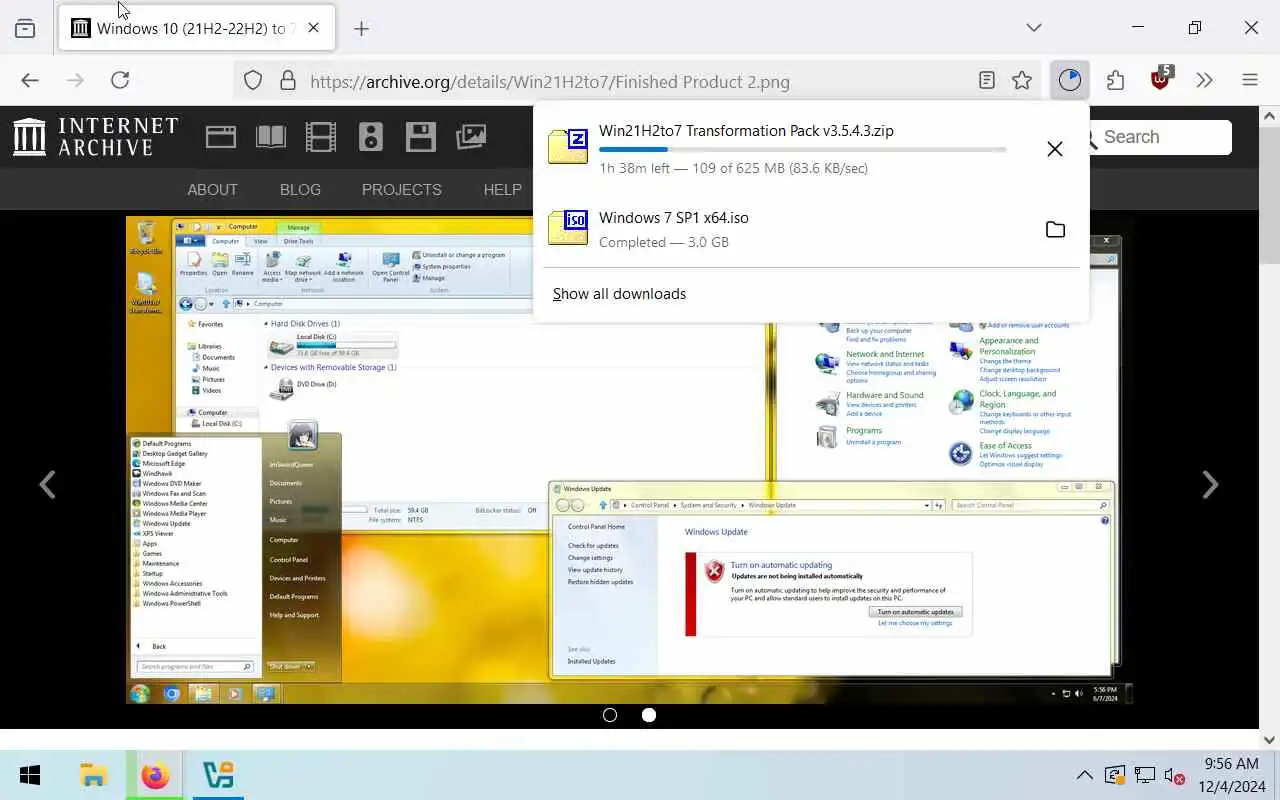This screenshot has width=1280, height=800.
Task: Show next image in carousel
Action: point(1210,485)
